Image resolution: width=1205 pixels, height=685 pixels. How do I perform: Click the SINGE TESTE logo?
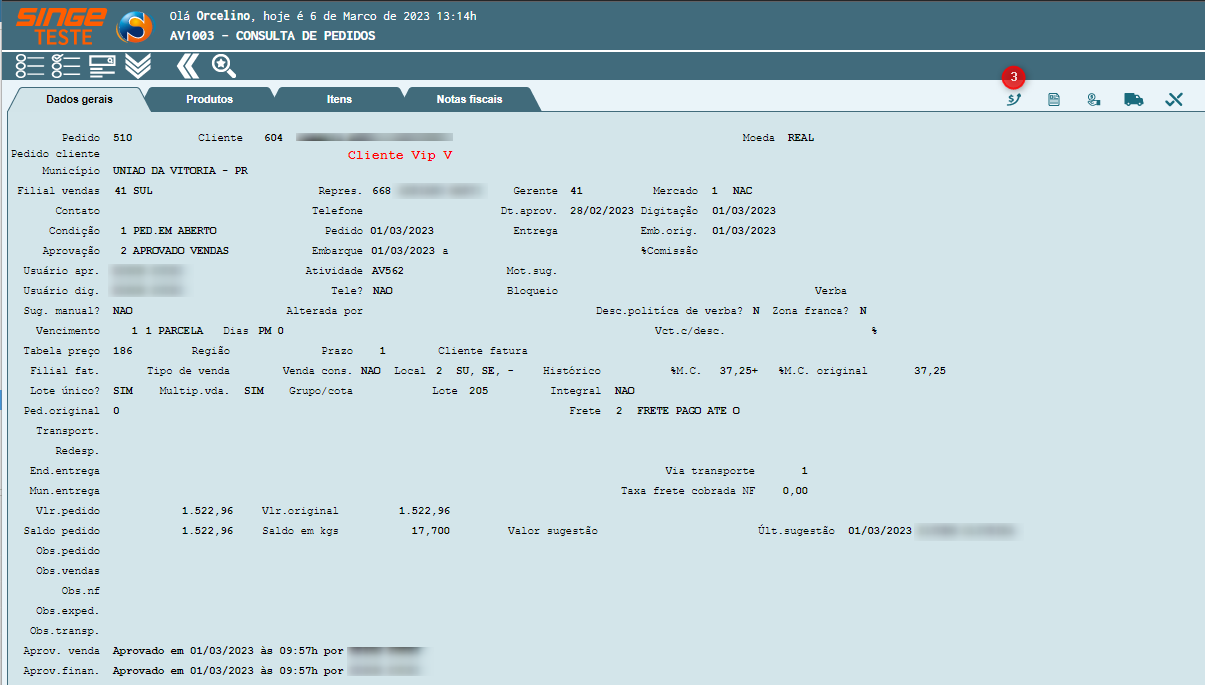pyautogui.click(x=61, y=25)
